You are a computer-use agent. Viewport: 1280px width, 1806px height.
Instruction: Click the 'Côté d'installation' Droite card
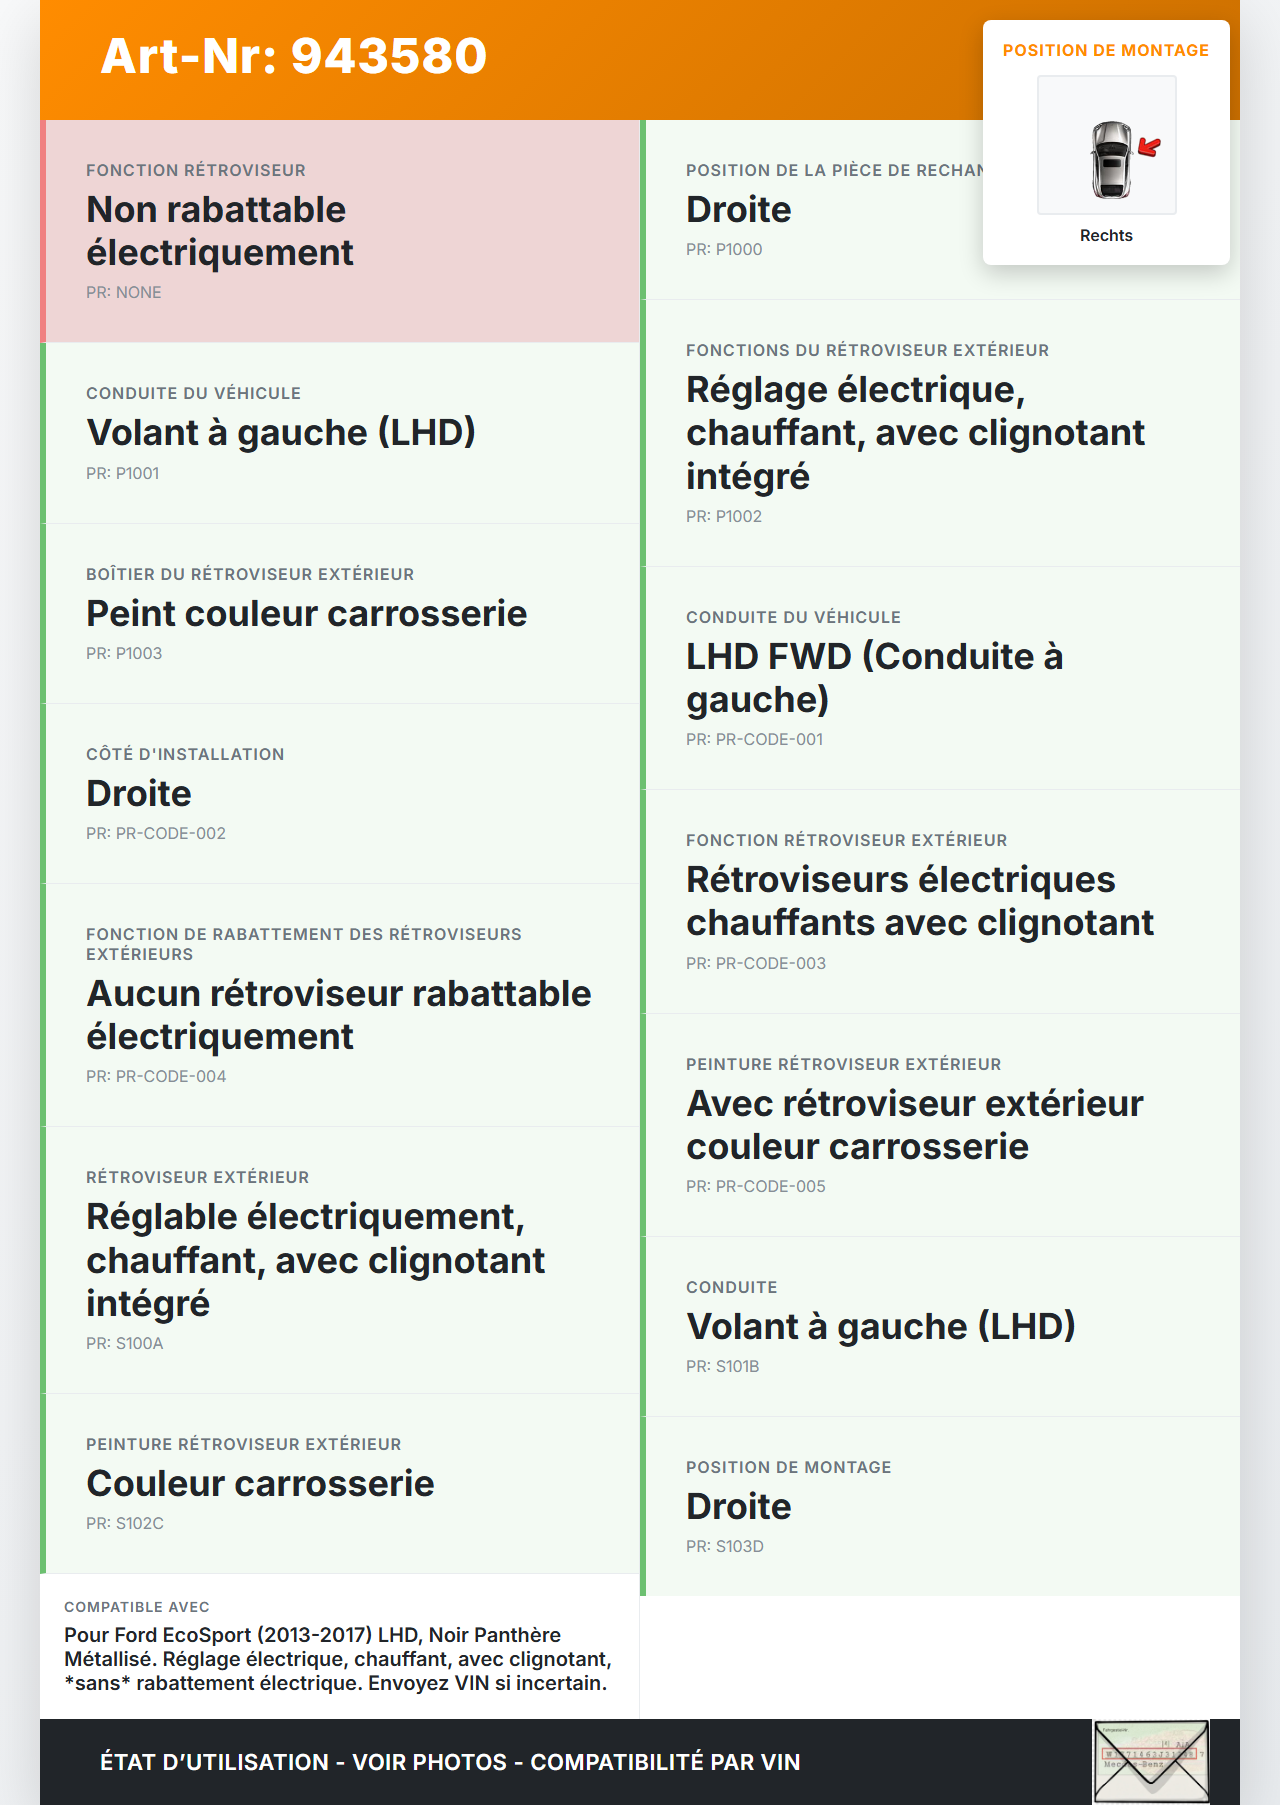pyautogui.click(x=340, y=793)
